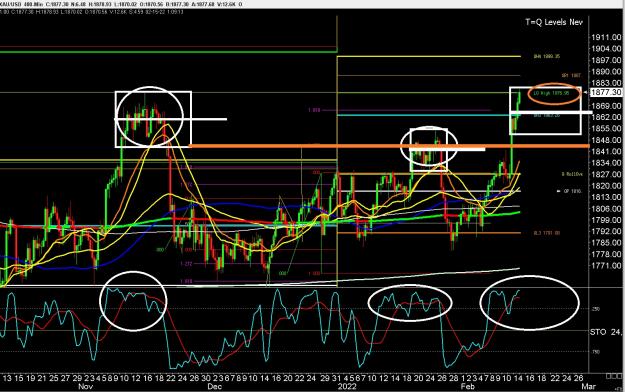The height and width of the screenshot is (392, 625).
Task: Click the 1890.00 price axis label
Action: point(606,72)
